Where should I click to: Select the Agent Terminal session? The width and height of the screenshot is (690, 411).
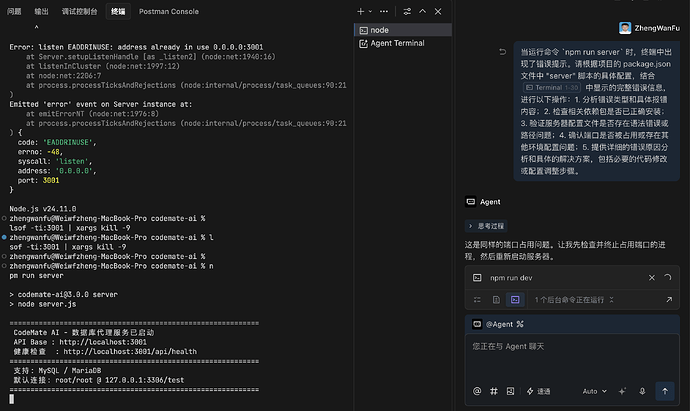403,43
